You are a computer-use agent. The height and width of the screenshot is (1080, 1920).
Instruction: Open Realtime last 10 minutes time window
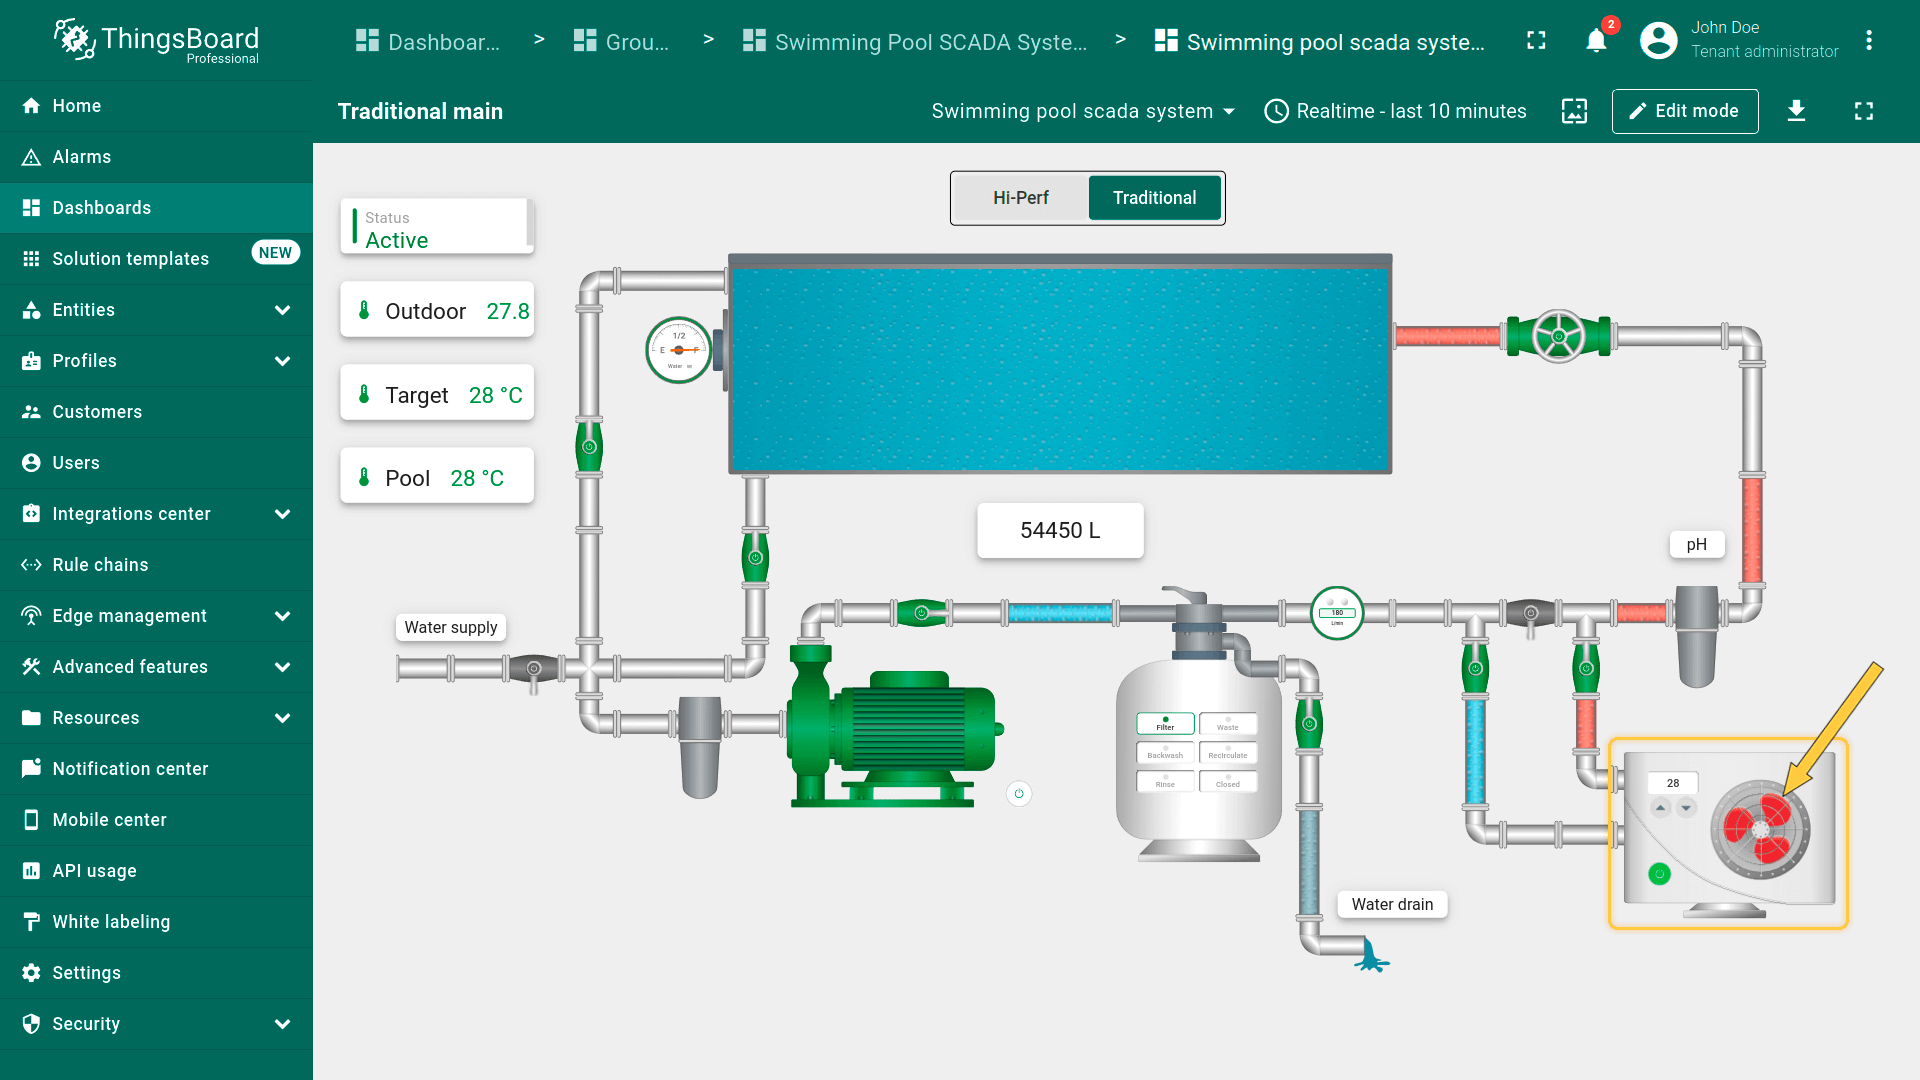pyautogui.click(x=1395, y=111)
